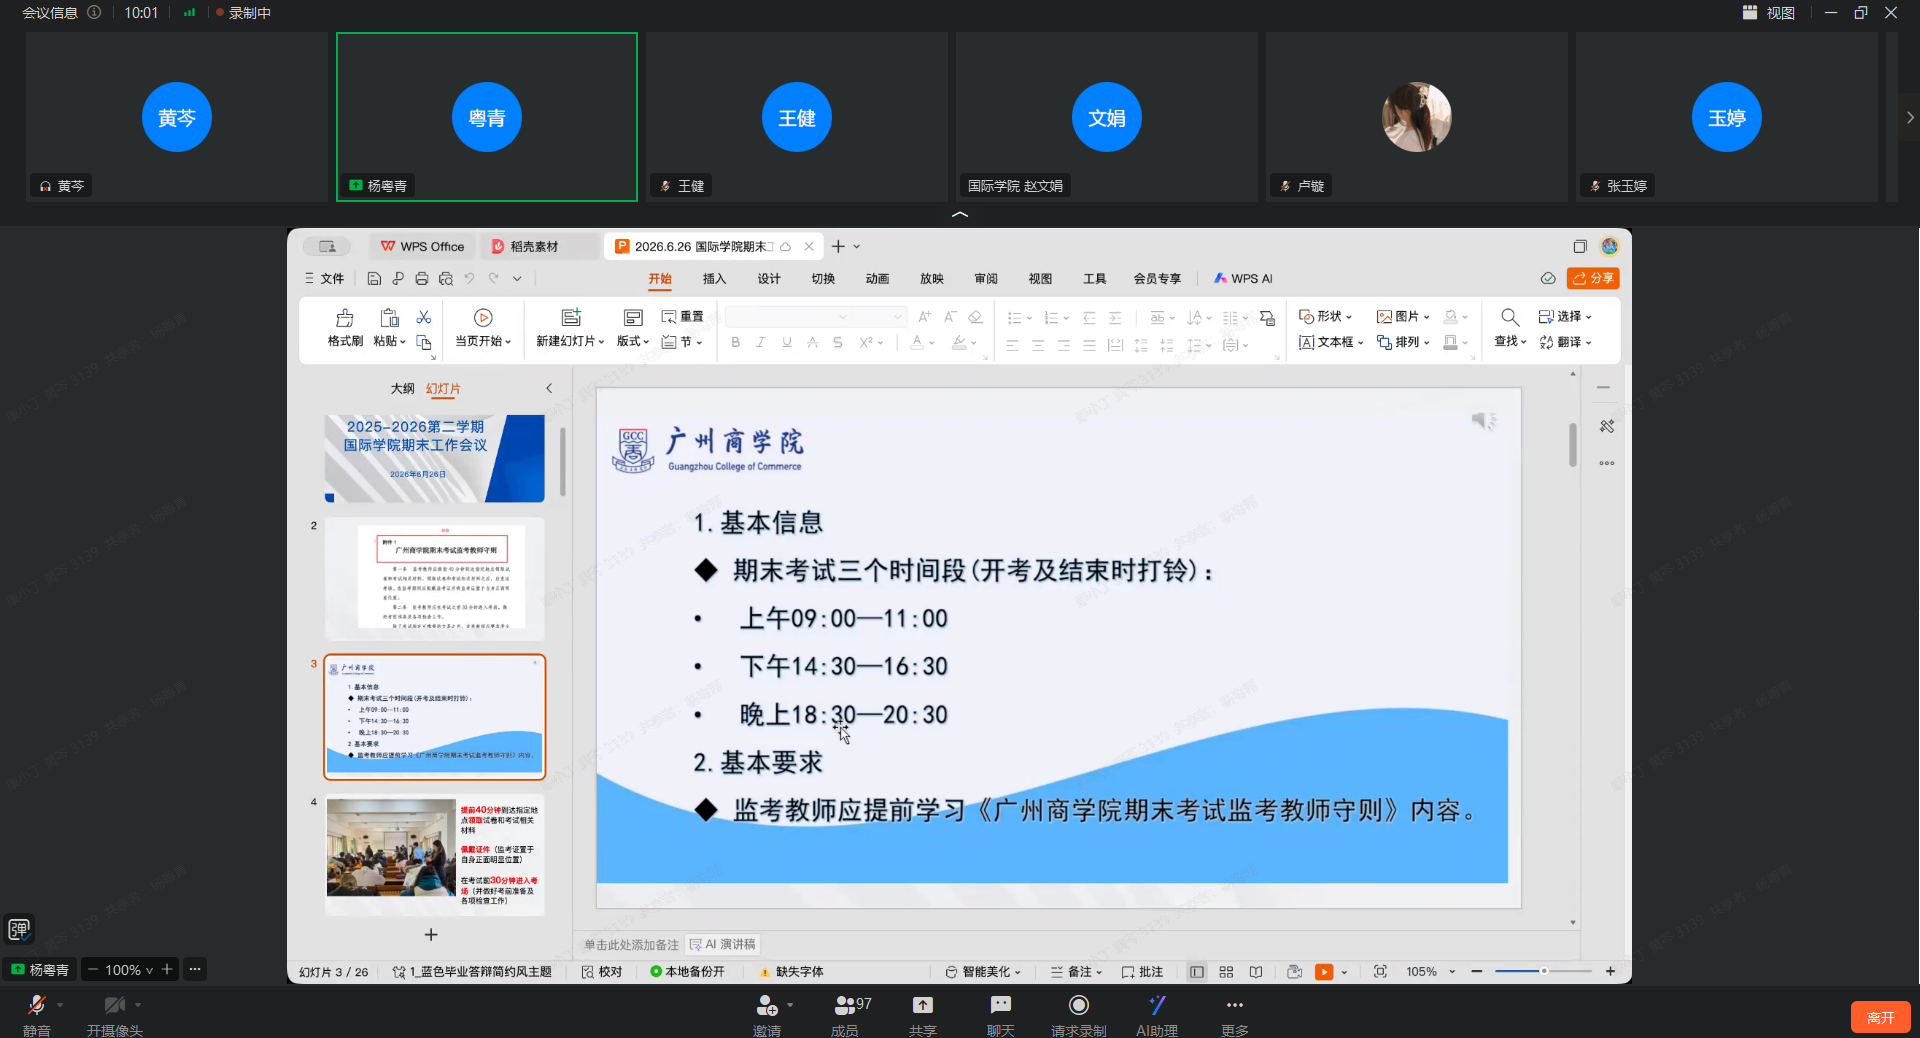Open the Review (审阅) ribbon tab

point(986,279)
